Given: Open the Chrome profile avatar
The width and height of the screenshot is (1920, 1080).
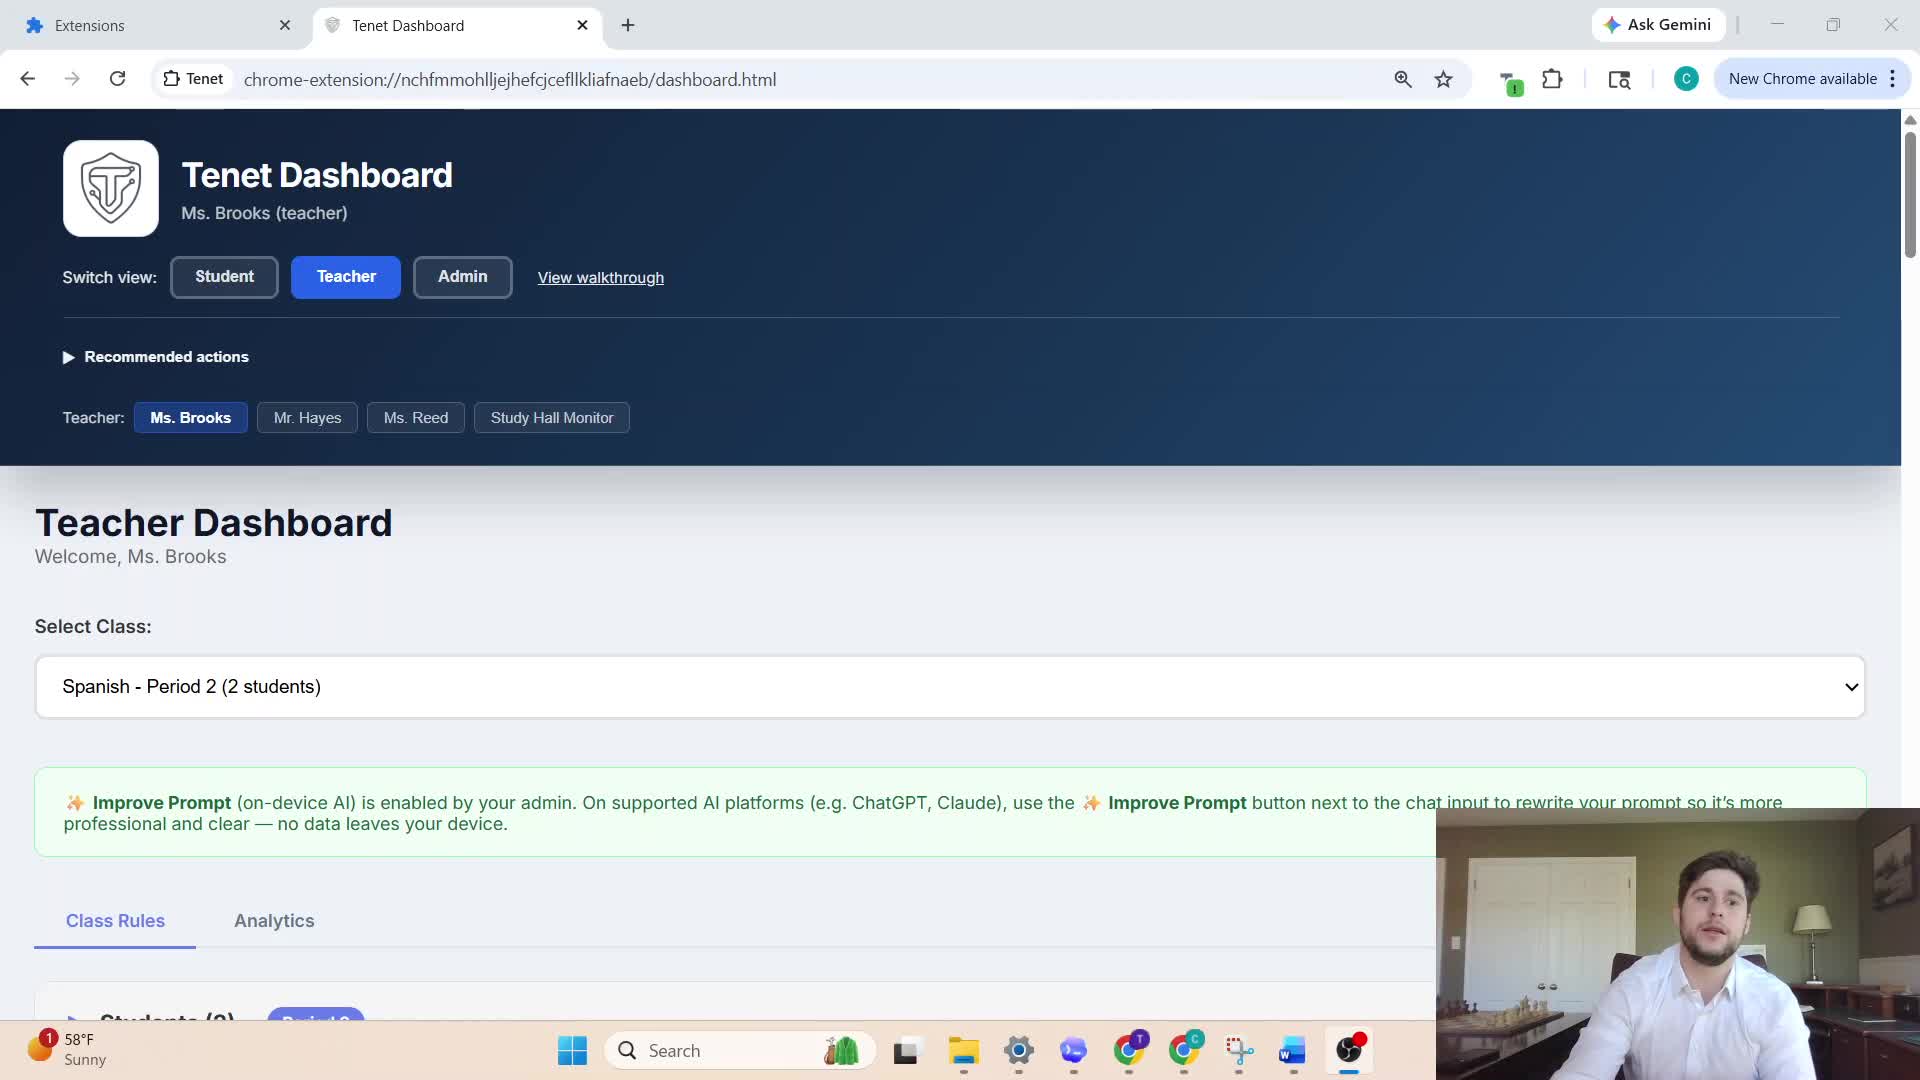Looking at the screenshot, I should tap(1686, 79).
